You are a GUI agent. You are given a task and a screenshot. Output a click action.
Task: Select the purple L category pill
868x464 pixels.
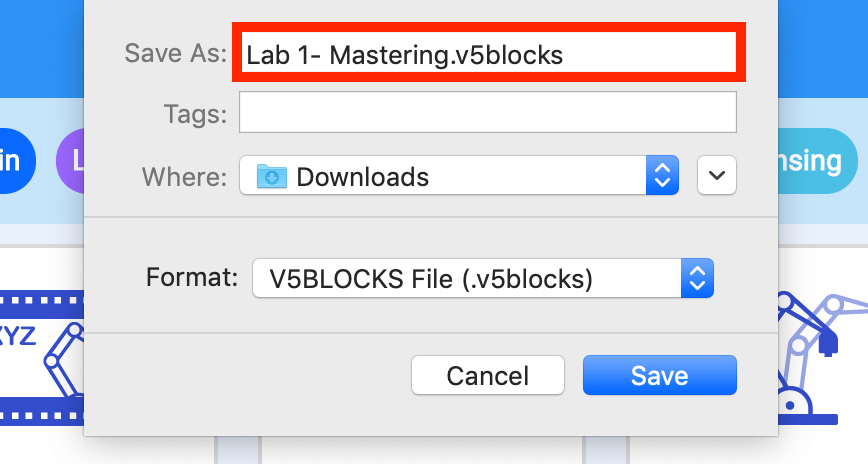[x=70, y=161]
